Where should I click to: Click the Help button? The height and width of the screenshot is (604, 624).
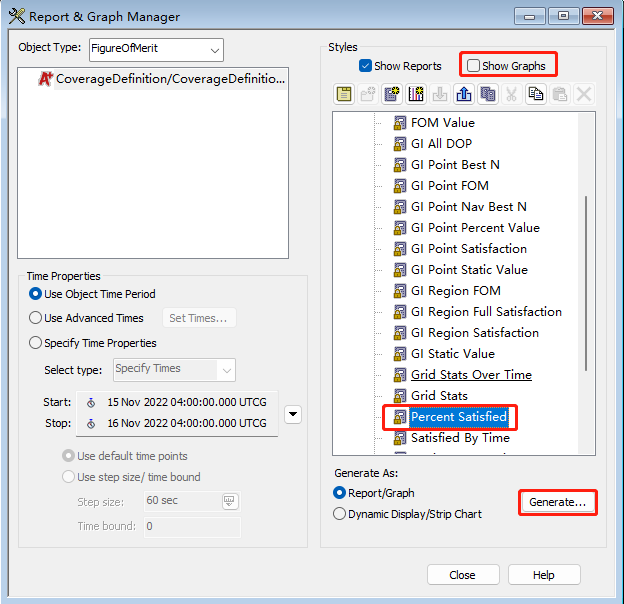click(x=543, y=575)
